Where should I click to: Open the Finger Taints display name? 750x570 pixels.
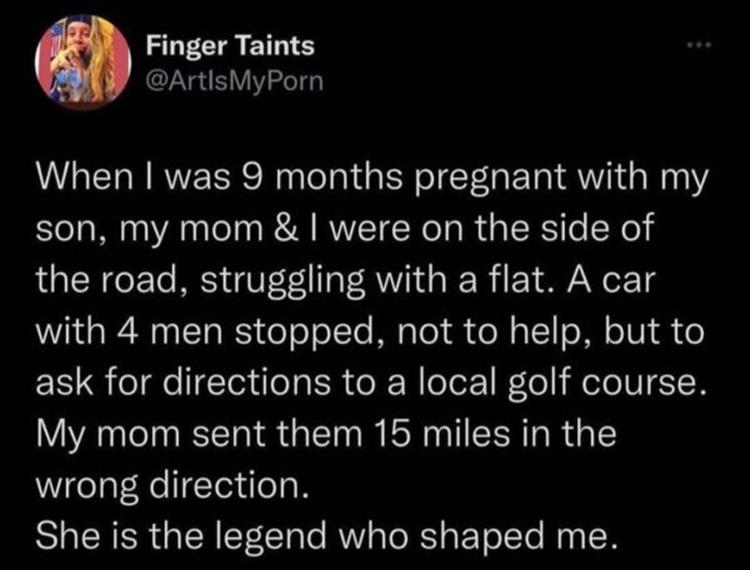(x=229, y=46)
